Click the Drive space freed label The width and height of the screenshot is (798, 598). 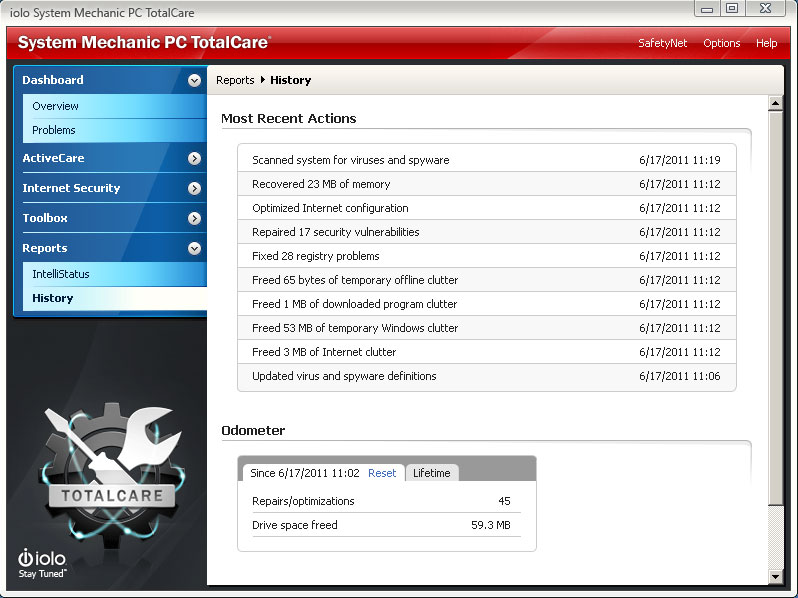pos(295,525)
